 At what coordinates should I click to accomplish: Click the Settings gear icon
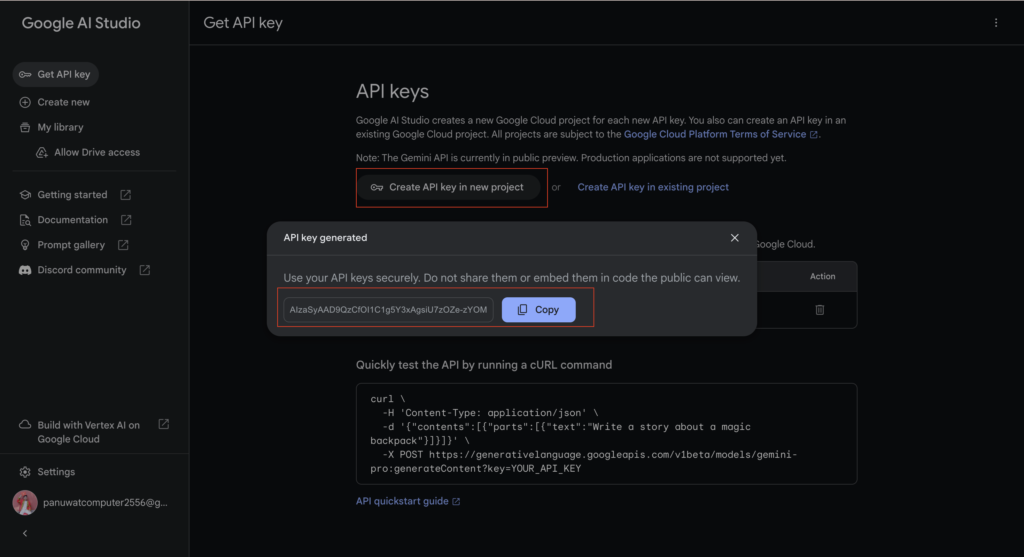tap(25, 472)
